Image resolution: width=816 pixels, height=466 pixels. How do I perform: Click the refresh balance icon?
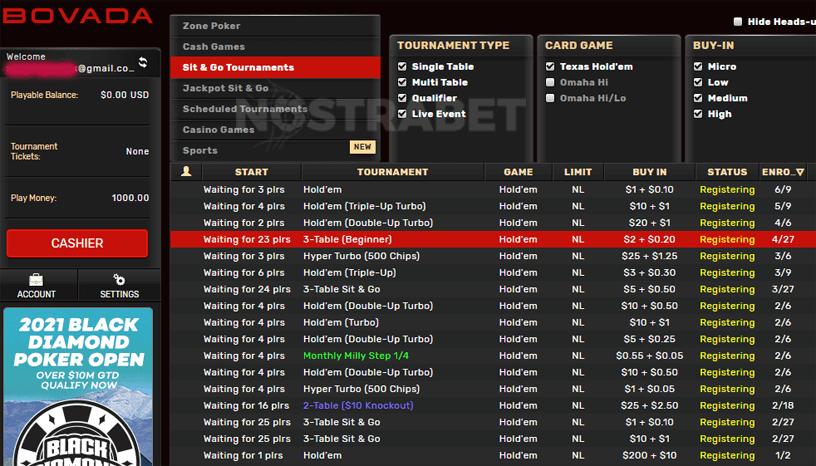(143, 62)
